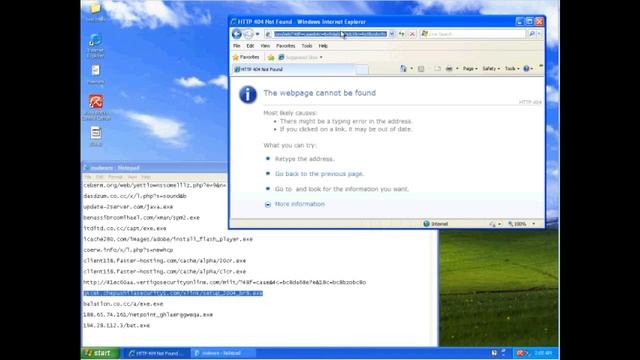The width and height of the screenshot is (640, 360).
Task: Click the leftmost system tray icon
Action: (494, 353)
